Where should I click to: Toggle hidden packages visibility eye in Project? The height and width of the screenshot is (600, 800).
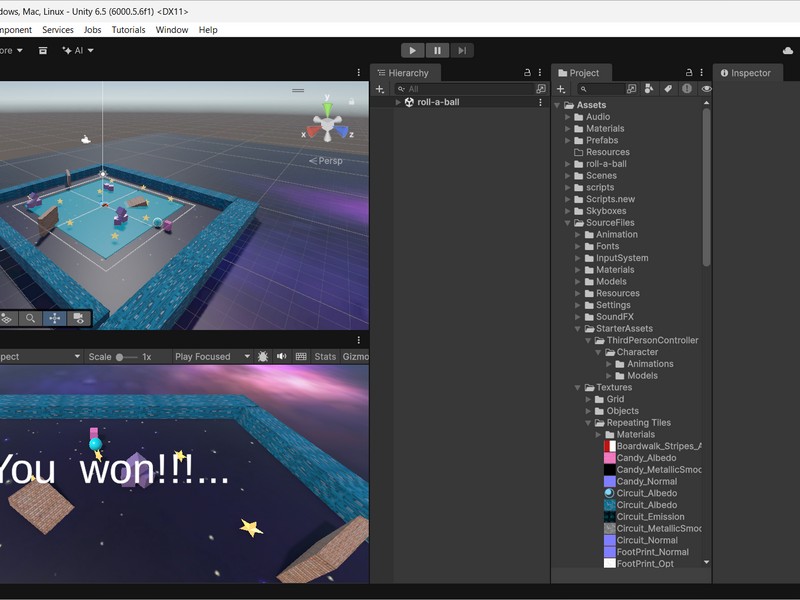pyautogui.click(x=706, y=89)
